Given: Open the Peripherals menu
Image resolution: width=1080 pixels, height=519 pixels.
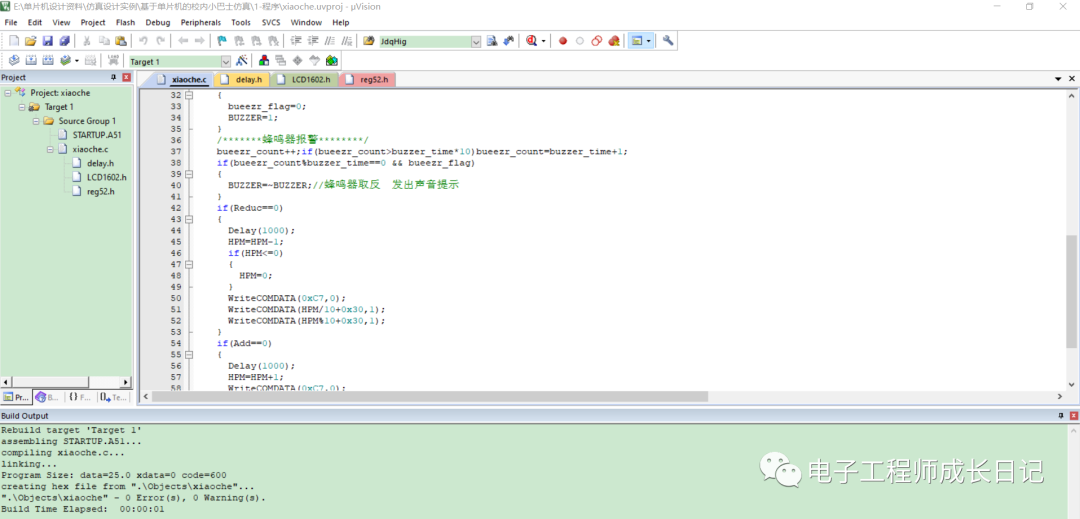Looking at the screenshot, I should [200, 22].
